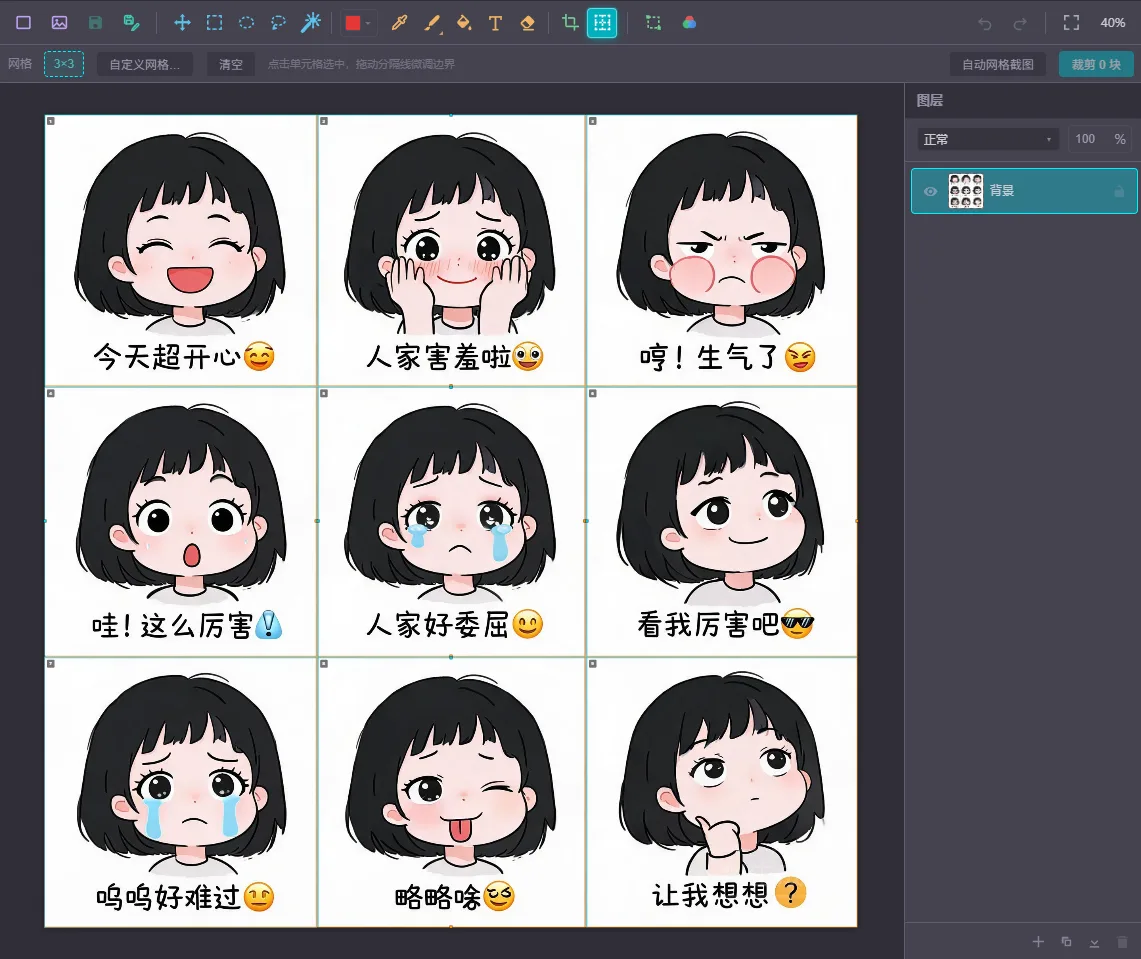1141x959 pixels.
Task: Check the cell box for 略略略
Action: click(x=324, y=664)
